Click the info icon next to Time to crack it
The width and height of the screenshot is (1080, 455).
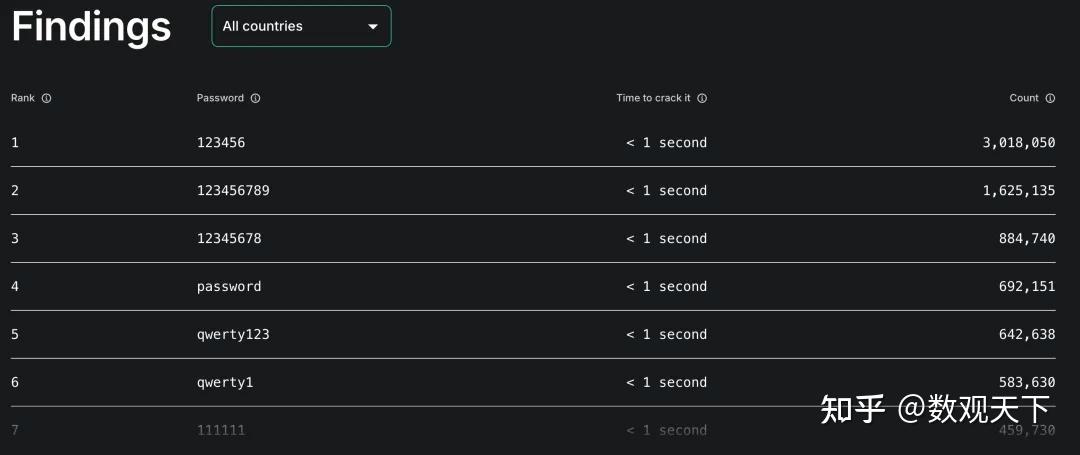pos(702,98)
